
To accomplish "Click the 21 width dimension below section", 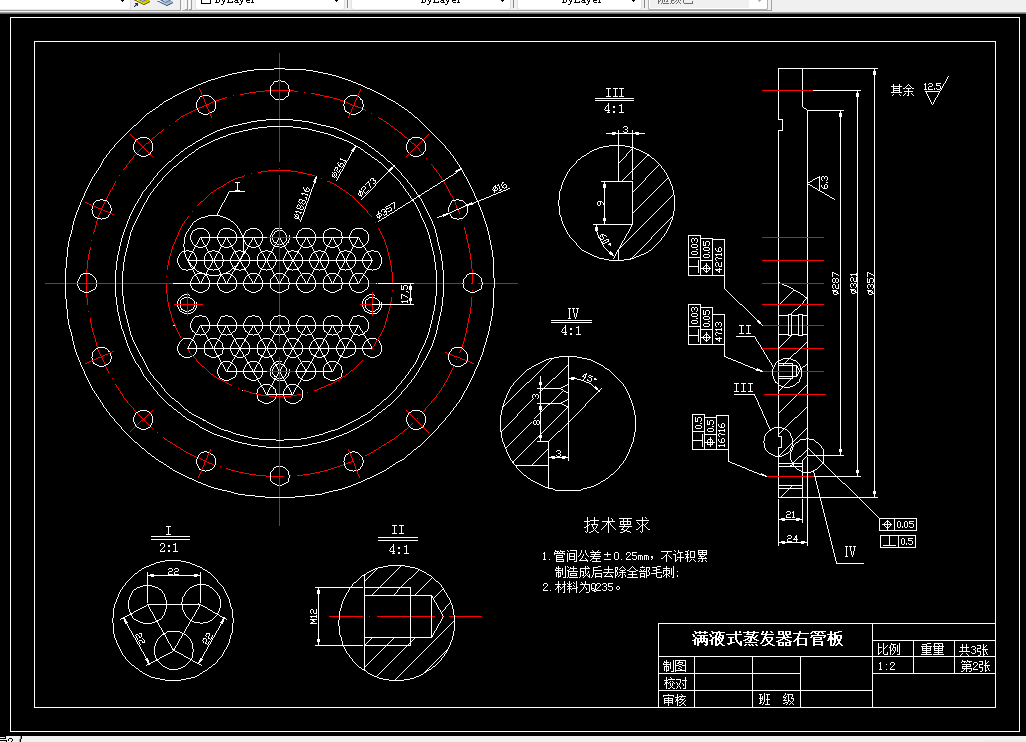I will (790, 514).
